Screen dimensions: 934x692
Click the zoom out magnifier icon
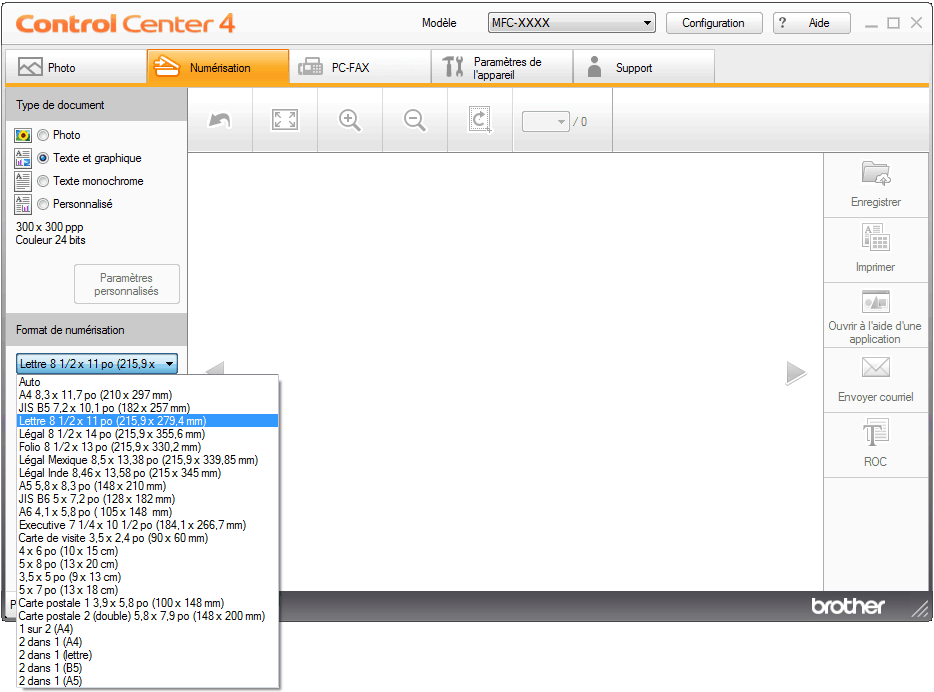click(x=415, y=120)
